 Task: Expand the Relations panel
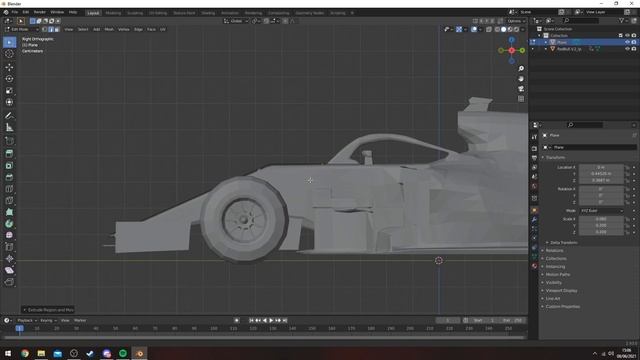[554, 250]
